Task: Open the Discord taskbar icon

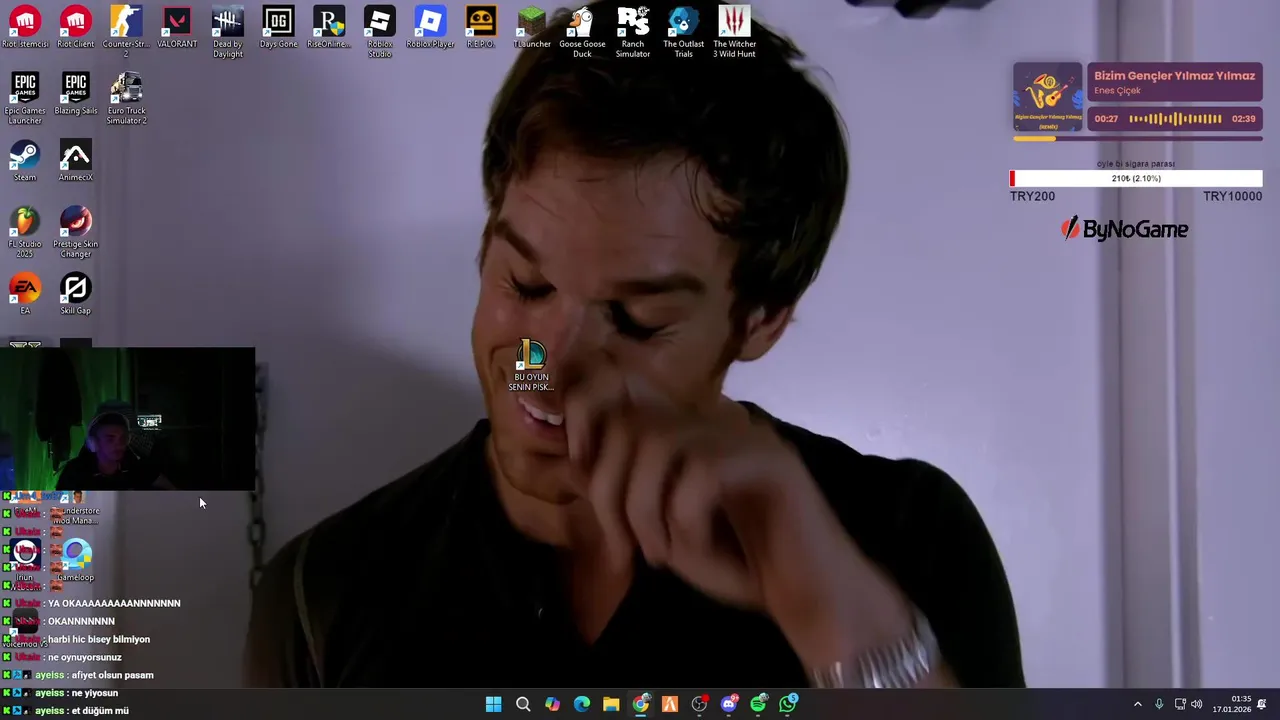Action: point(729,704)
